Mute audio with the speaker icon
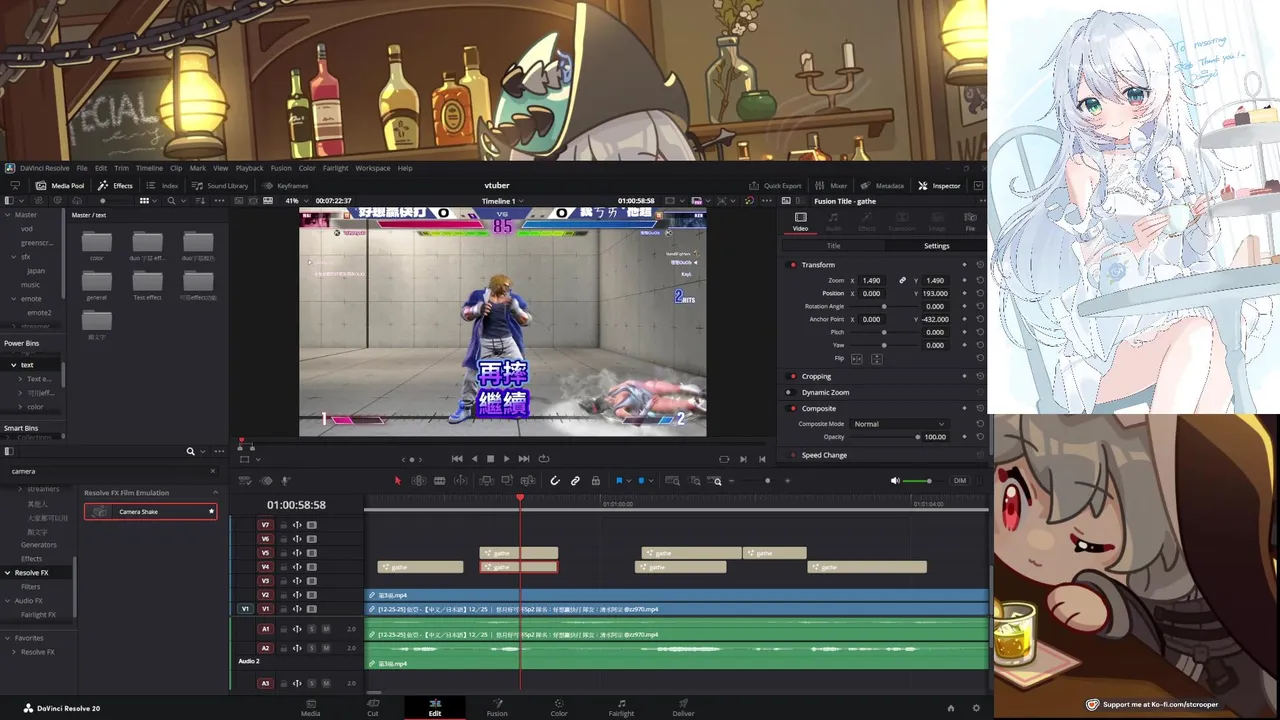This screenshot has height=720, width=1280. (x=895, y=481)
